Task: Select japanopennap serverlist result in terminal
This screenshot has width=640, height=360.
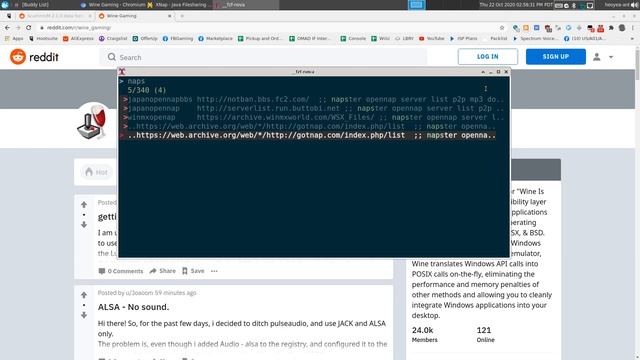Action: coord(314,108)
